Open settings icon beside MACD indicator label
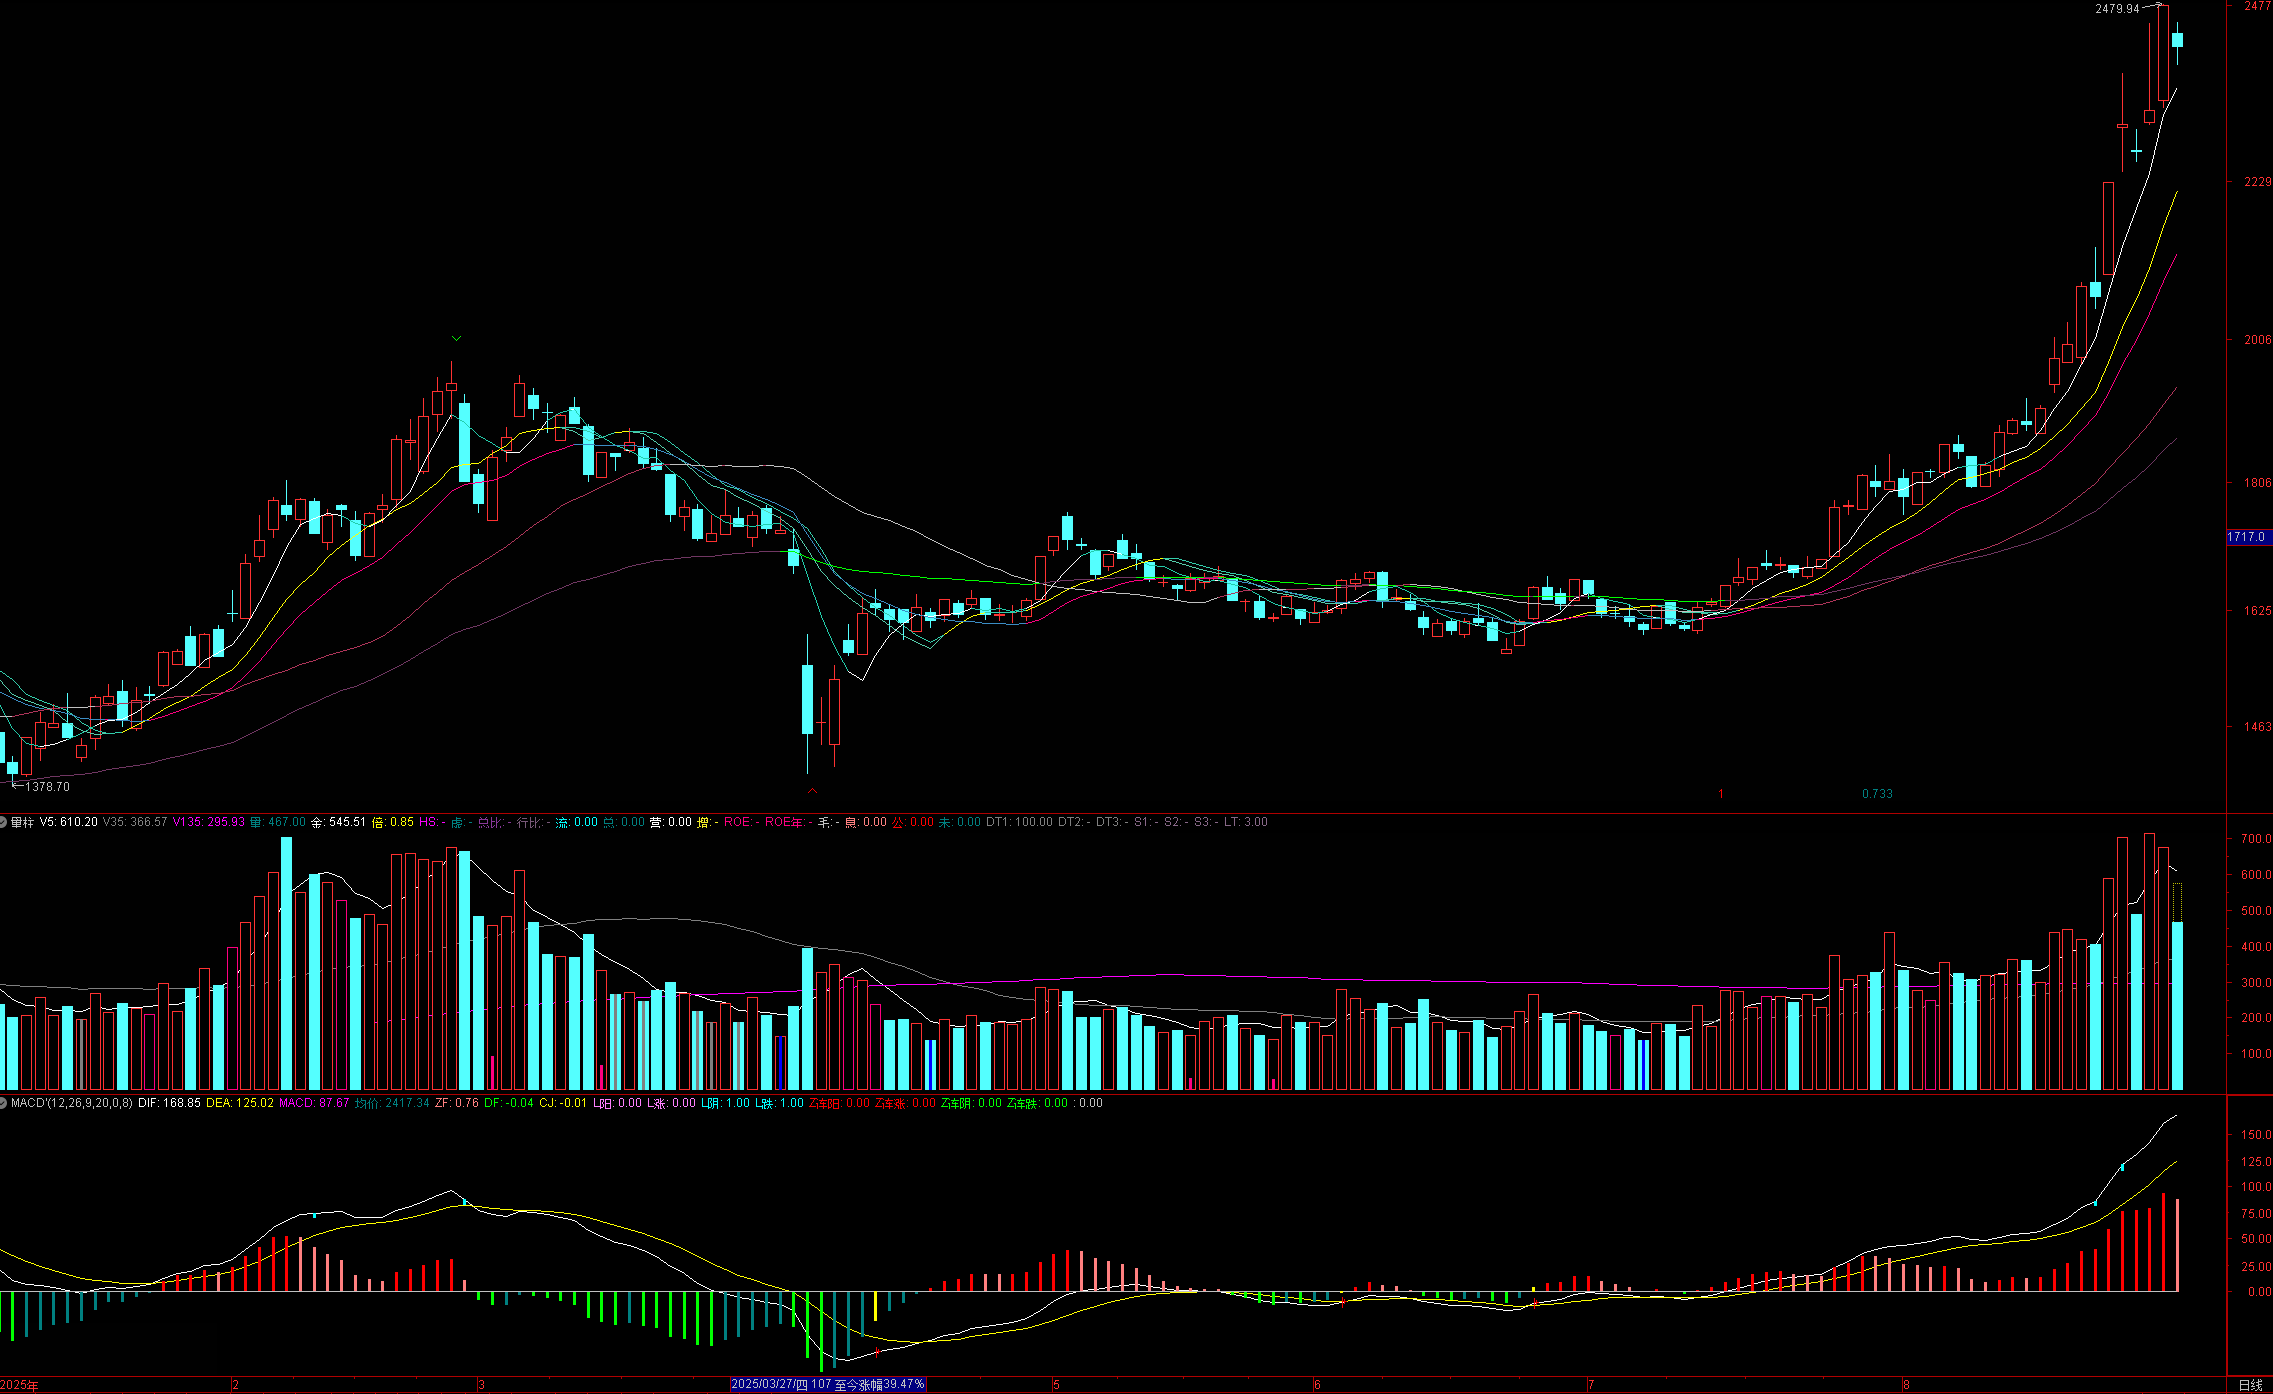 [4, 1103]
